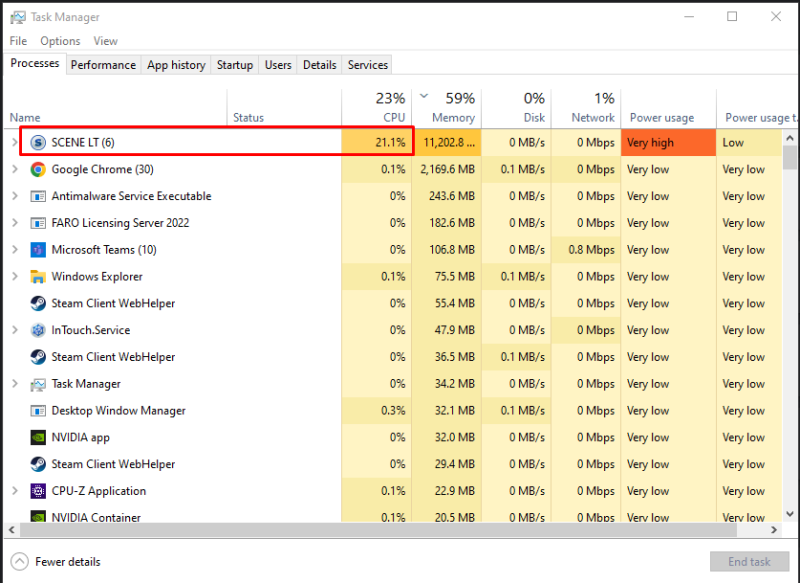Click the Google Chrome process icon

pos(38,170)
